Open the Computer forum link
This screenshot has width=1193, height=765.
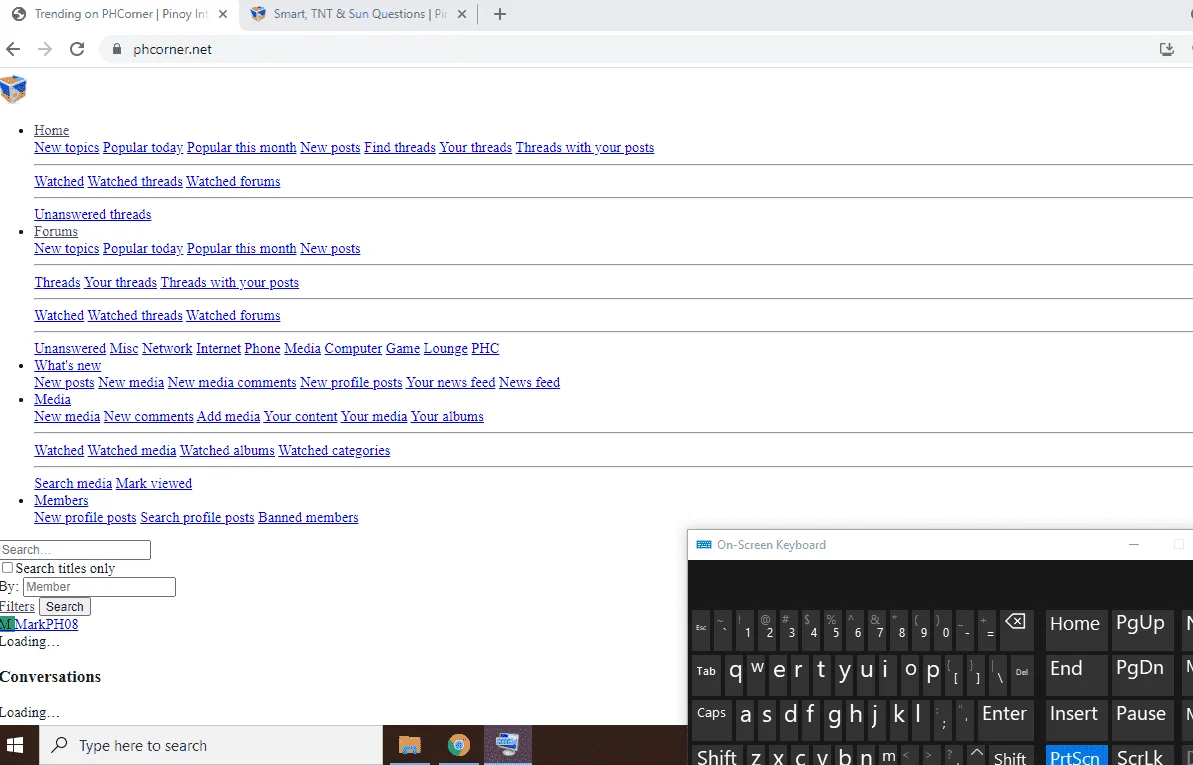[353, 349]
